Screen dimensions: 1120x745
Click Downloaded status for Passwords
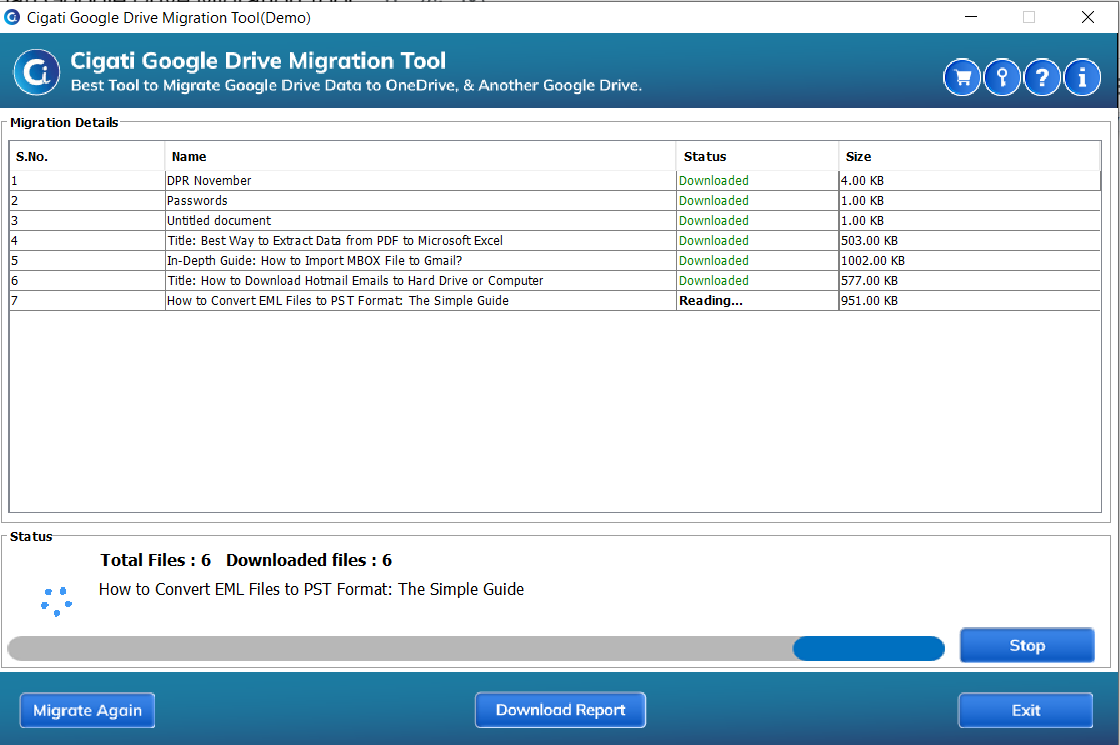point(758,201)
